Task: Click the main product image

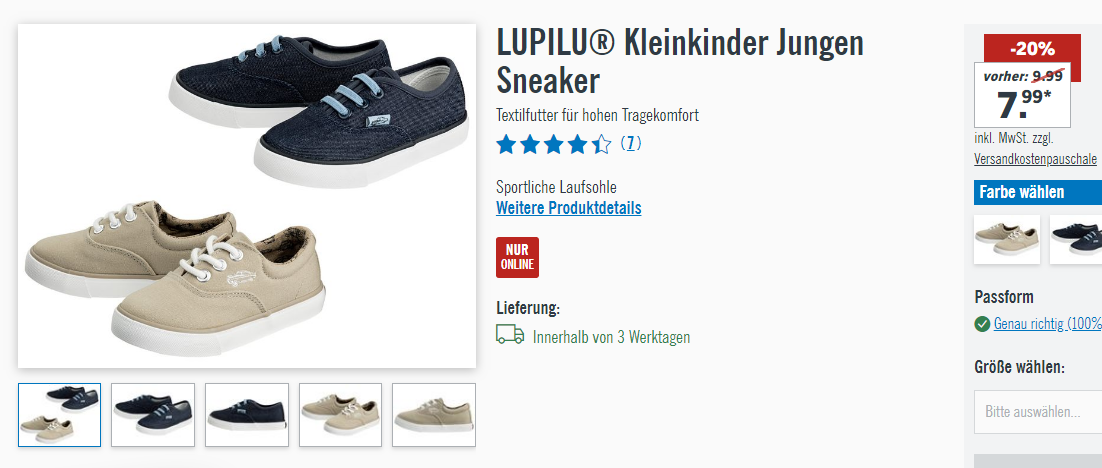Action: (247, 196)
